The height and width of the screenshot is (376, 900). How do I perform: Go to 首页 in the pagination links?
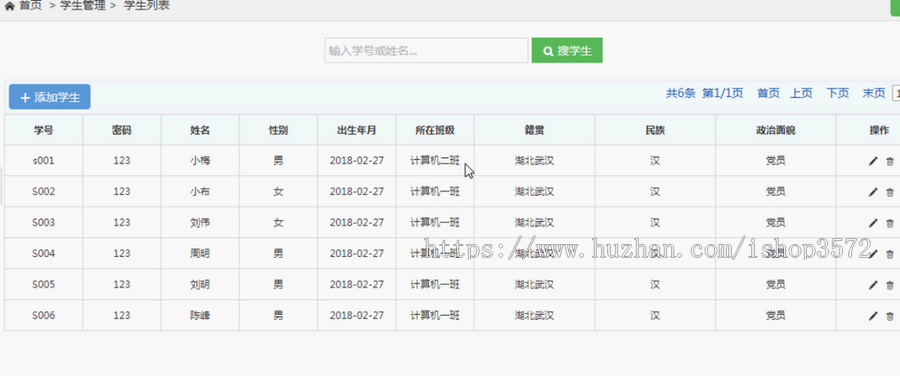[x=768, y=94]
